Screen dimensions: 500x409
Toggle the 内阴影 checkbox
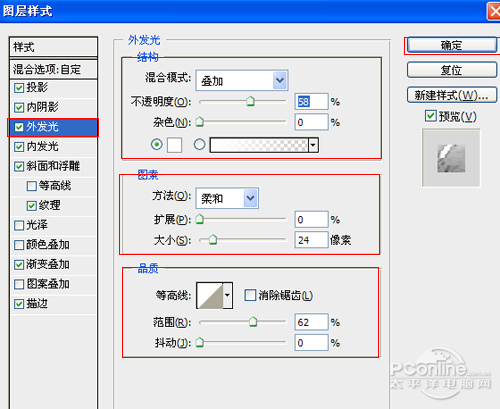point(19,107)
